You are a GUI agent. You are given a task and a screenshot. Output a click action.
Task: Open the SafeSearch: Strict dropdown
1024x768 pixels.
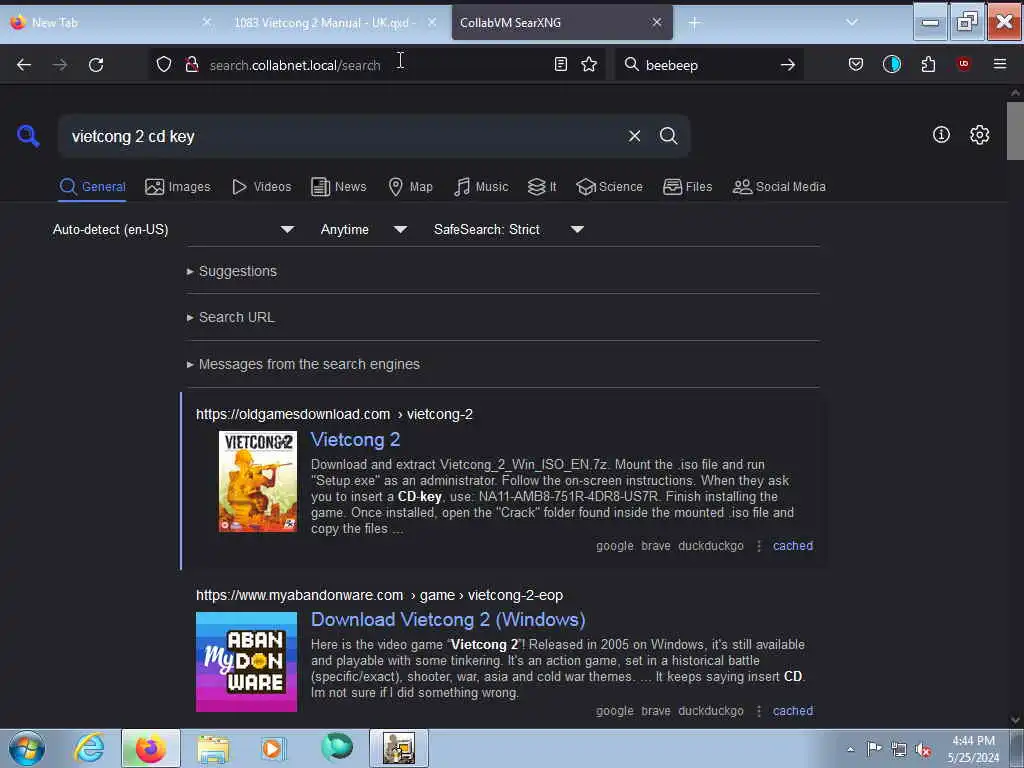[509, 229]
